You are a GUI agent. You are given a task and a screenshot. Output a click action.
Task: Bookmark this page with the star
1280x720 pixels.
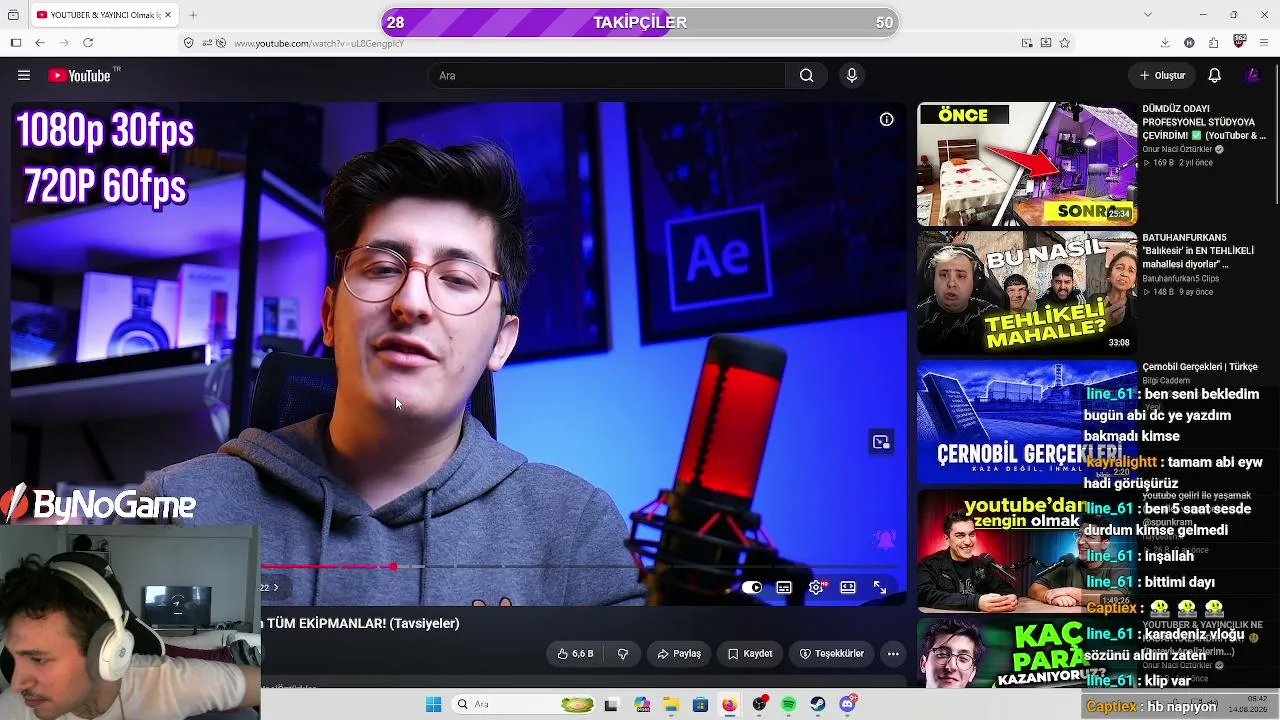[1065, 43]
